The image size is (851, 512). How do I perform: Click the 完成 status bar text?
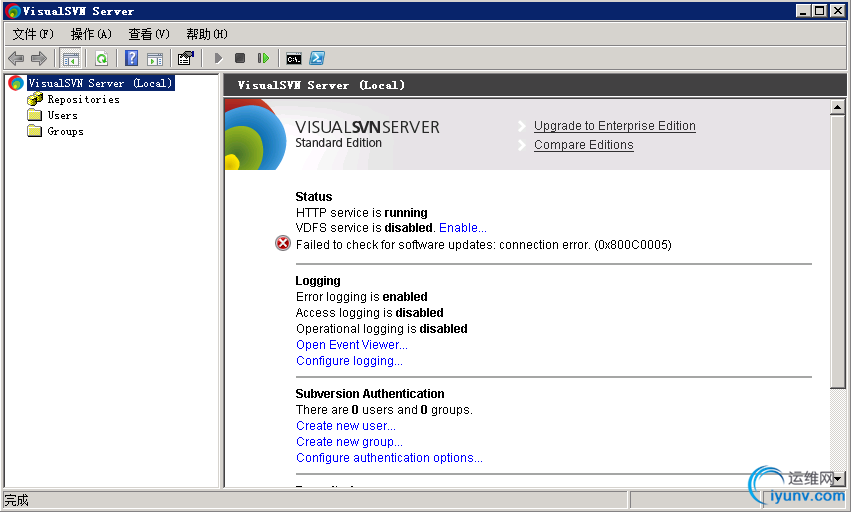pyautogui.click(x=16, y=500)
